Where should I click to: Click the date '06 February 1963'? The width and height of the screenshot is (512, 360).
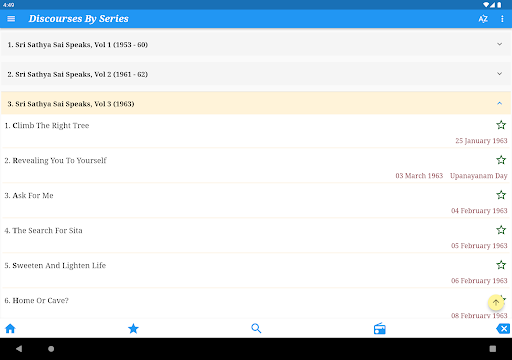(x=479, y=281)
